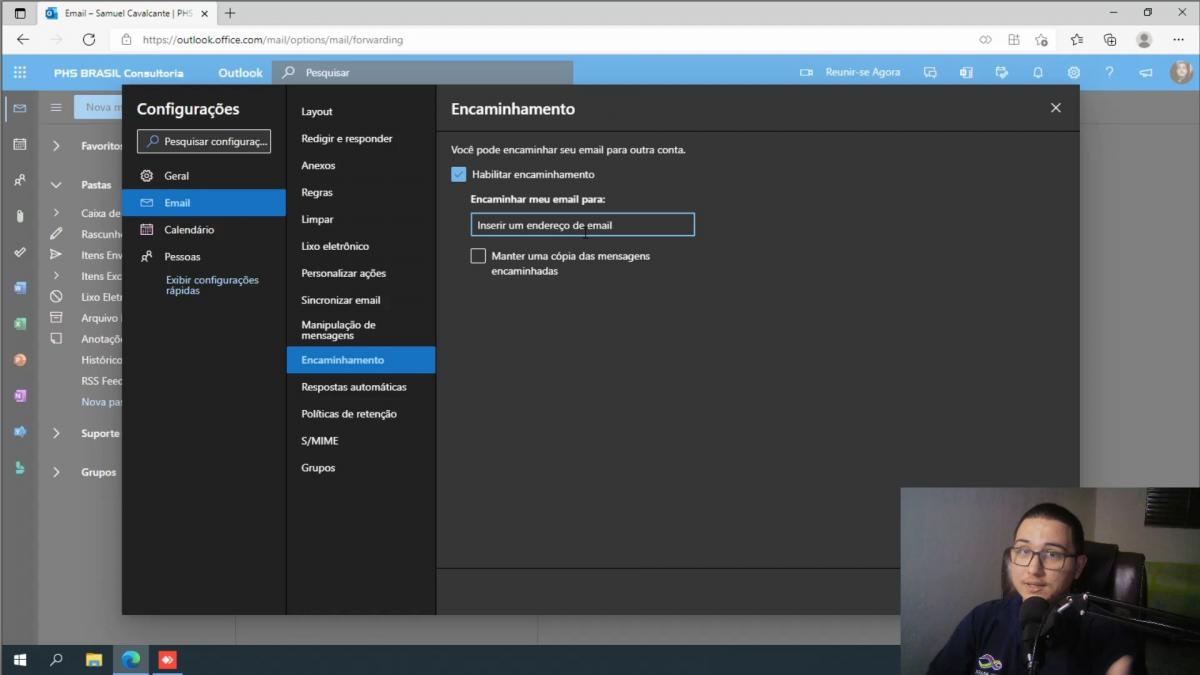Open the Edge menu ellipsis
The width and height of the screenshot is (1200, 675).
coord(1179,40)
